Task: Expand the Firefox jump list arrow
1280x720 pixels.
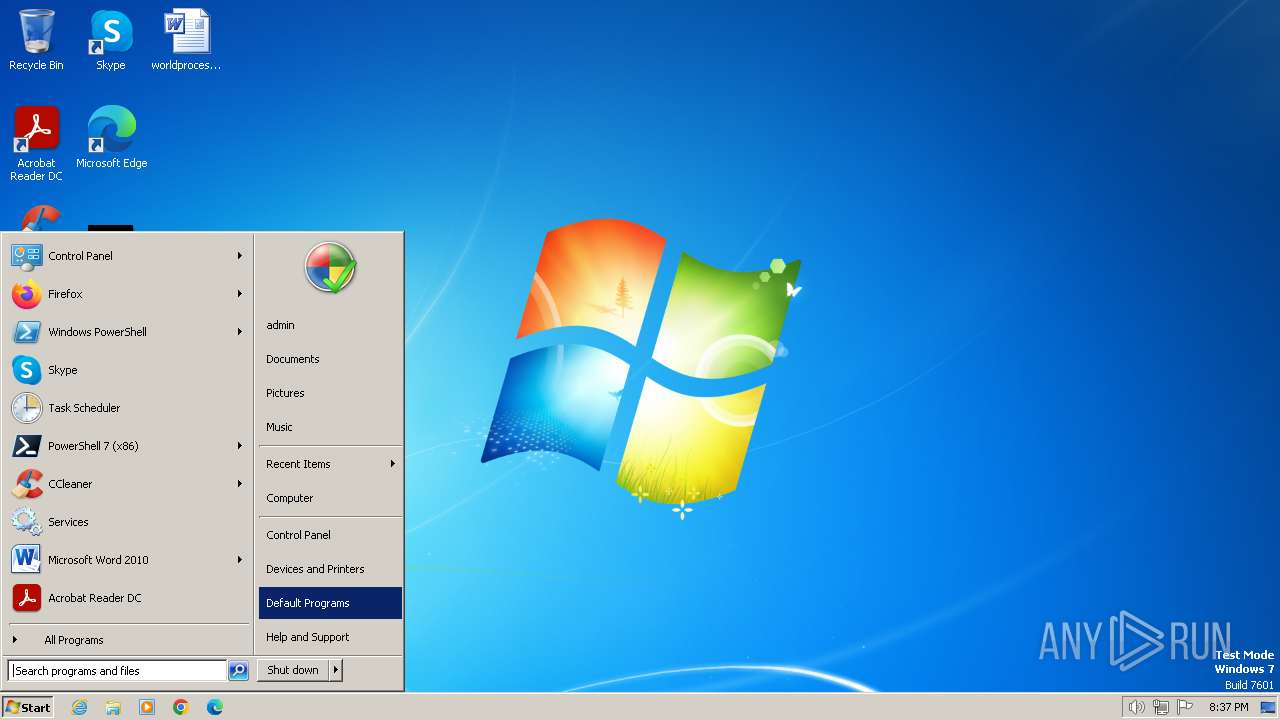Action: pyautogui.click(x=240, y=294)
